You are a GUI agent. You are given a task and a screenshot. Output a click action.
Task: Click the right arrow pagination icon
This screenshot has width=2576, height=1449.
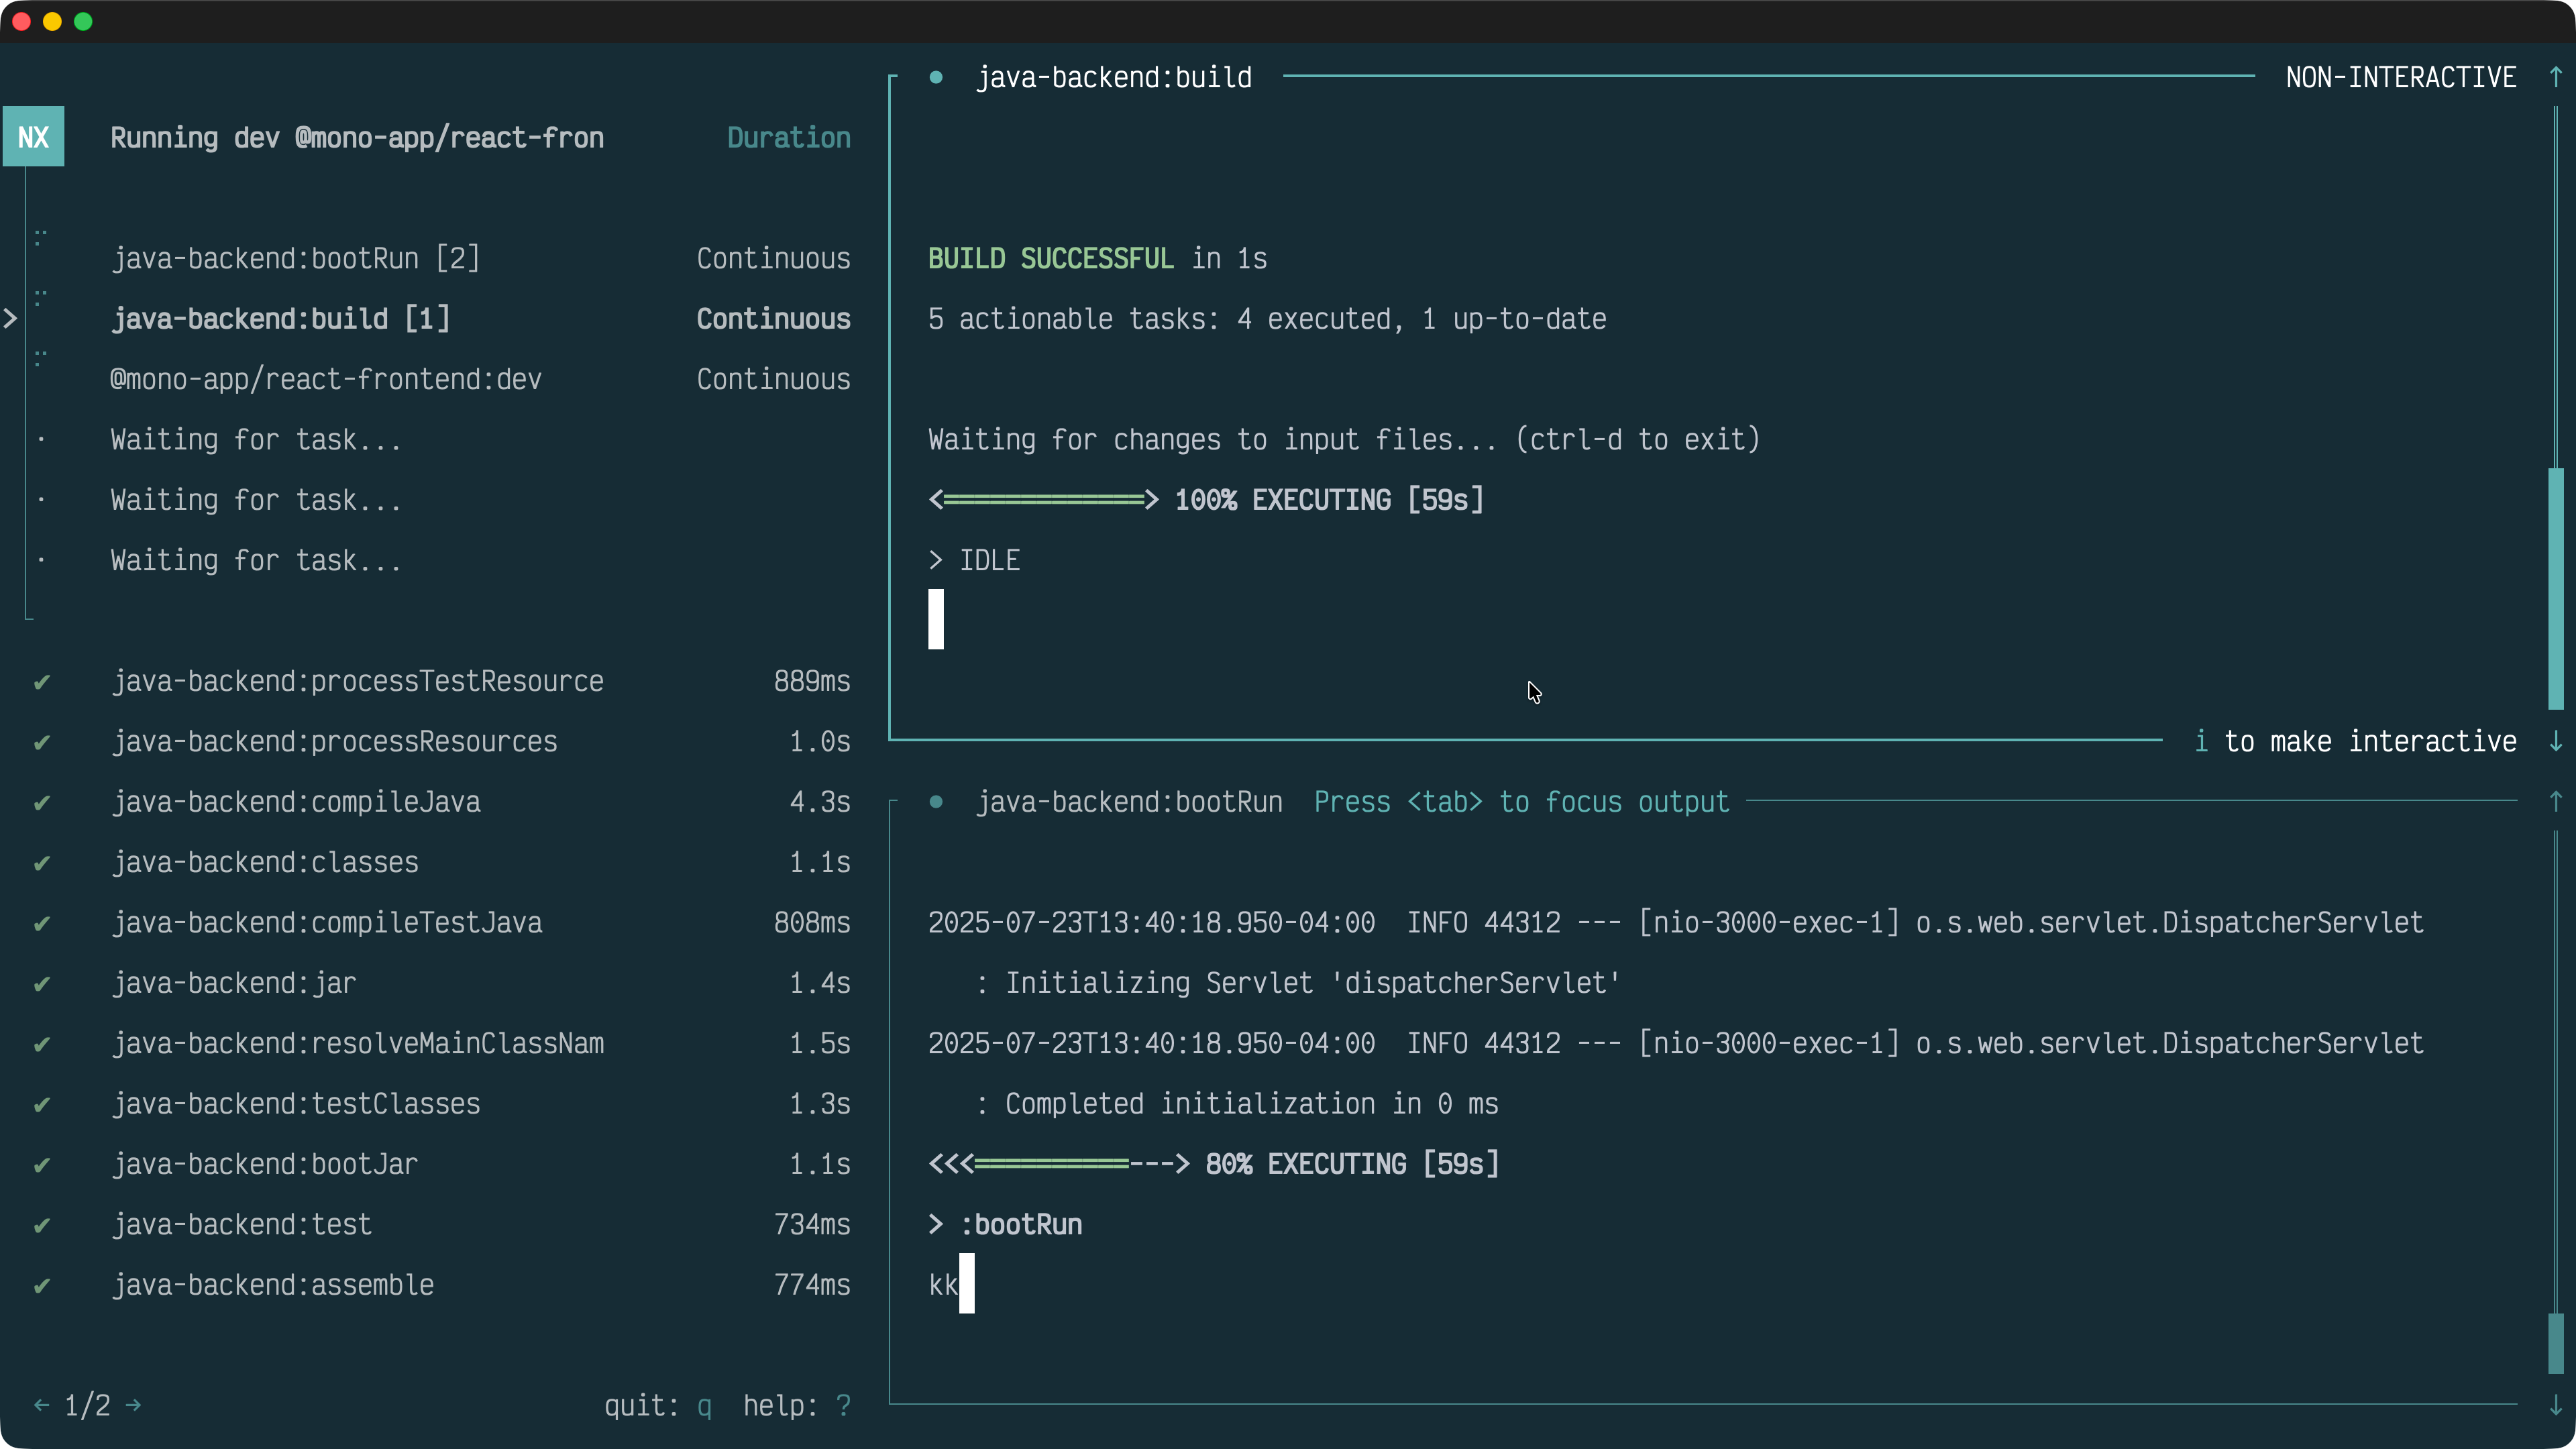[x=134, y=1405]
